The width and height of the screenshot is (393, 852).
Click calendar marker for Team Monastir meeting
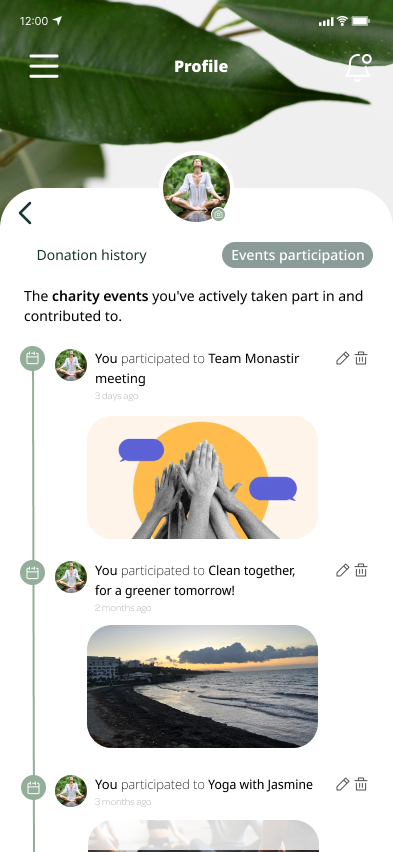33,359
